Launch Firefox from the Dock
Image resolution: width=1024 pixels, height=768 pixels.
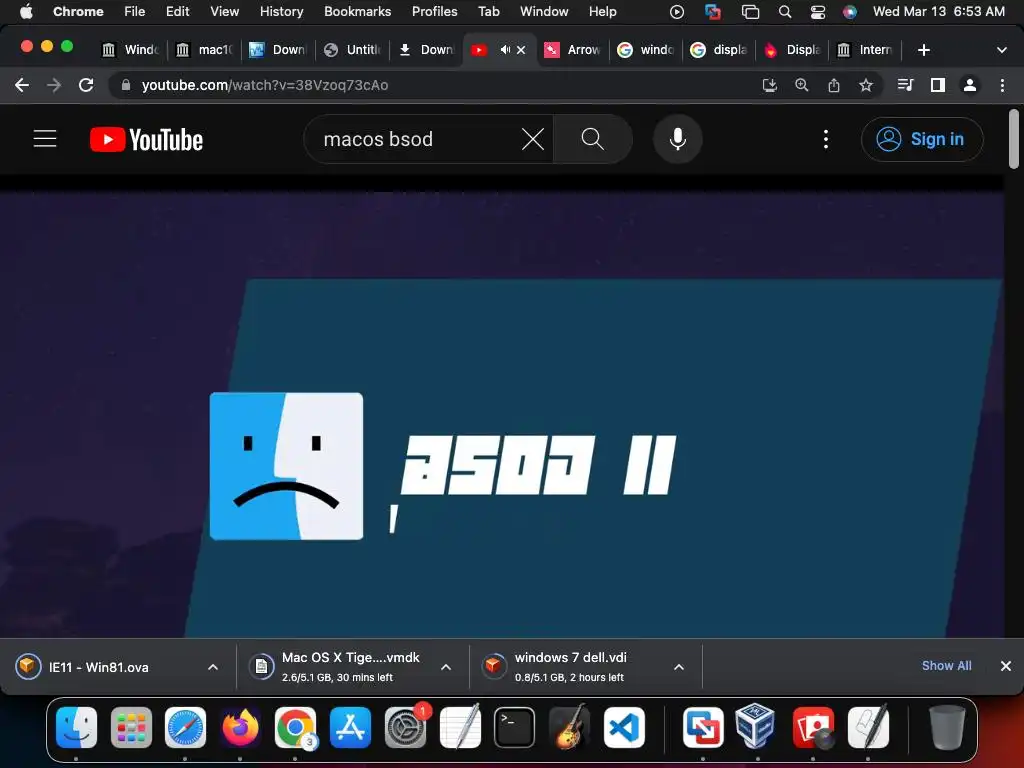(x=240, y=727)
